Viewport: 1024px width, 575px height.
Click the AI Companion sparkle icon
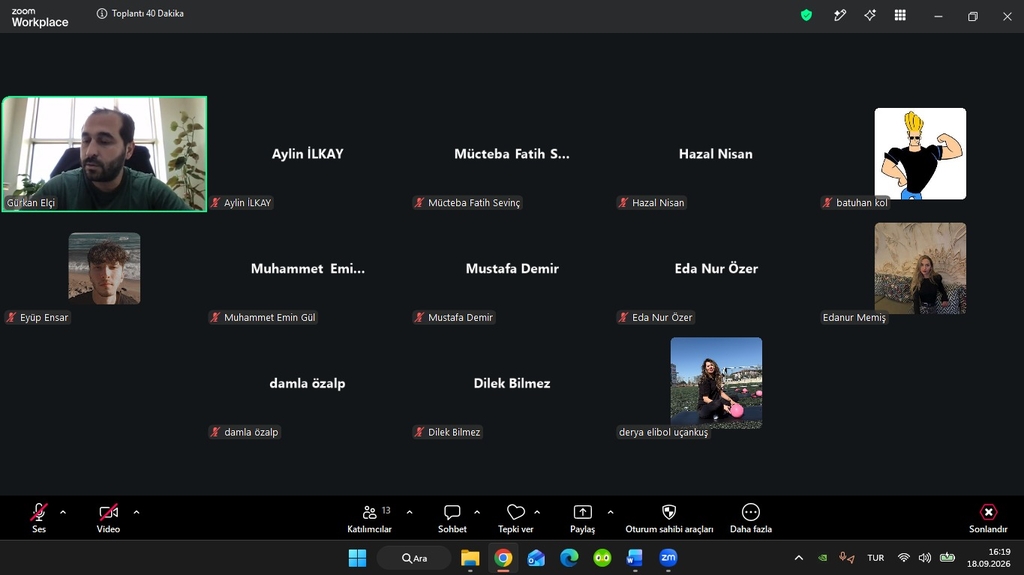(870, 16)
